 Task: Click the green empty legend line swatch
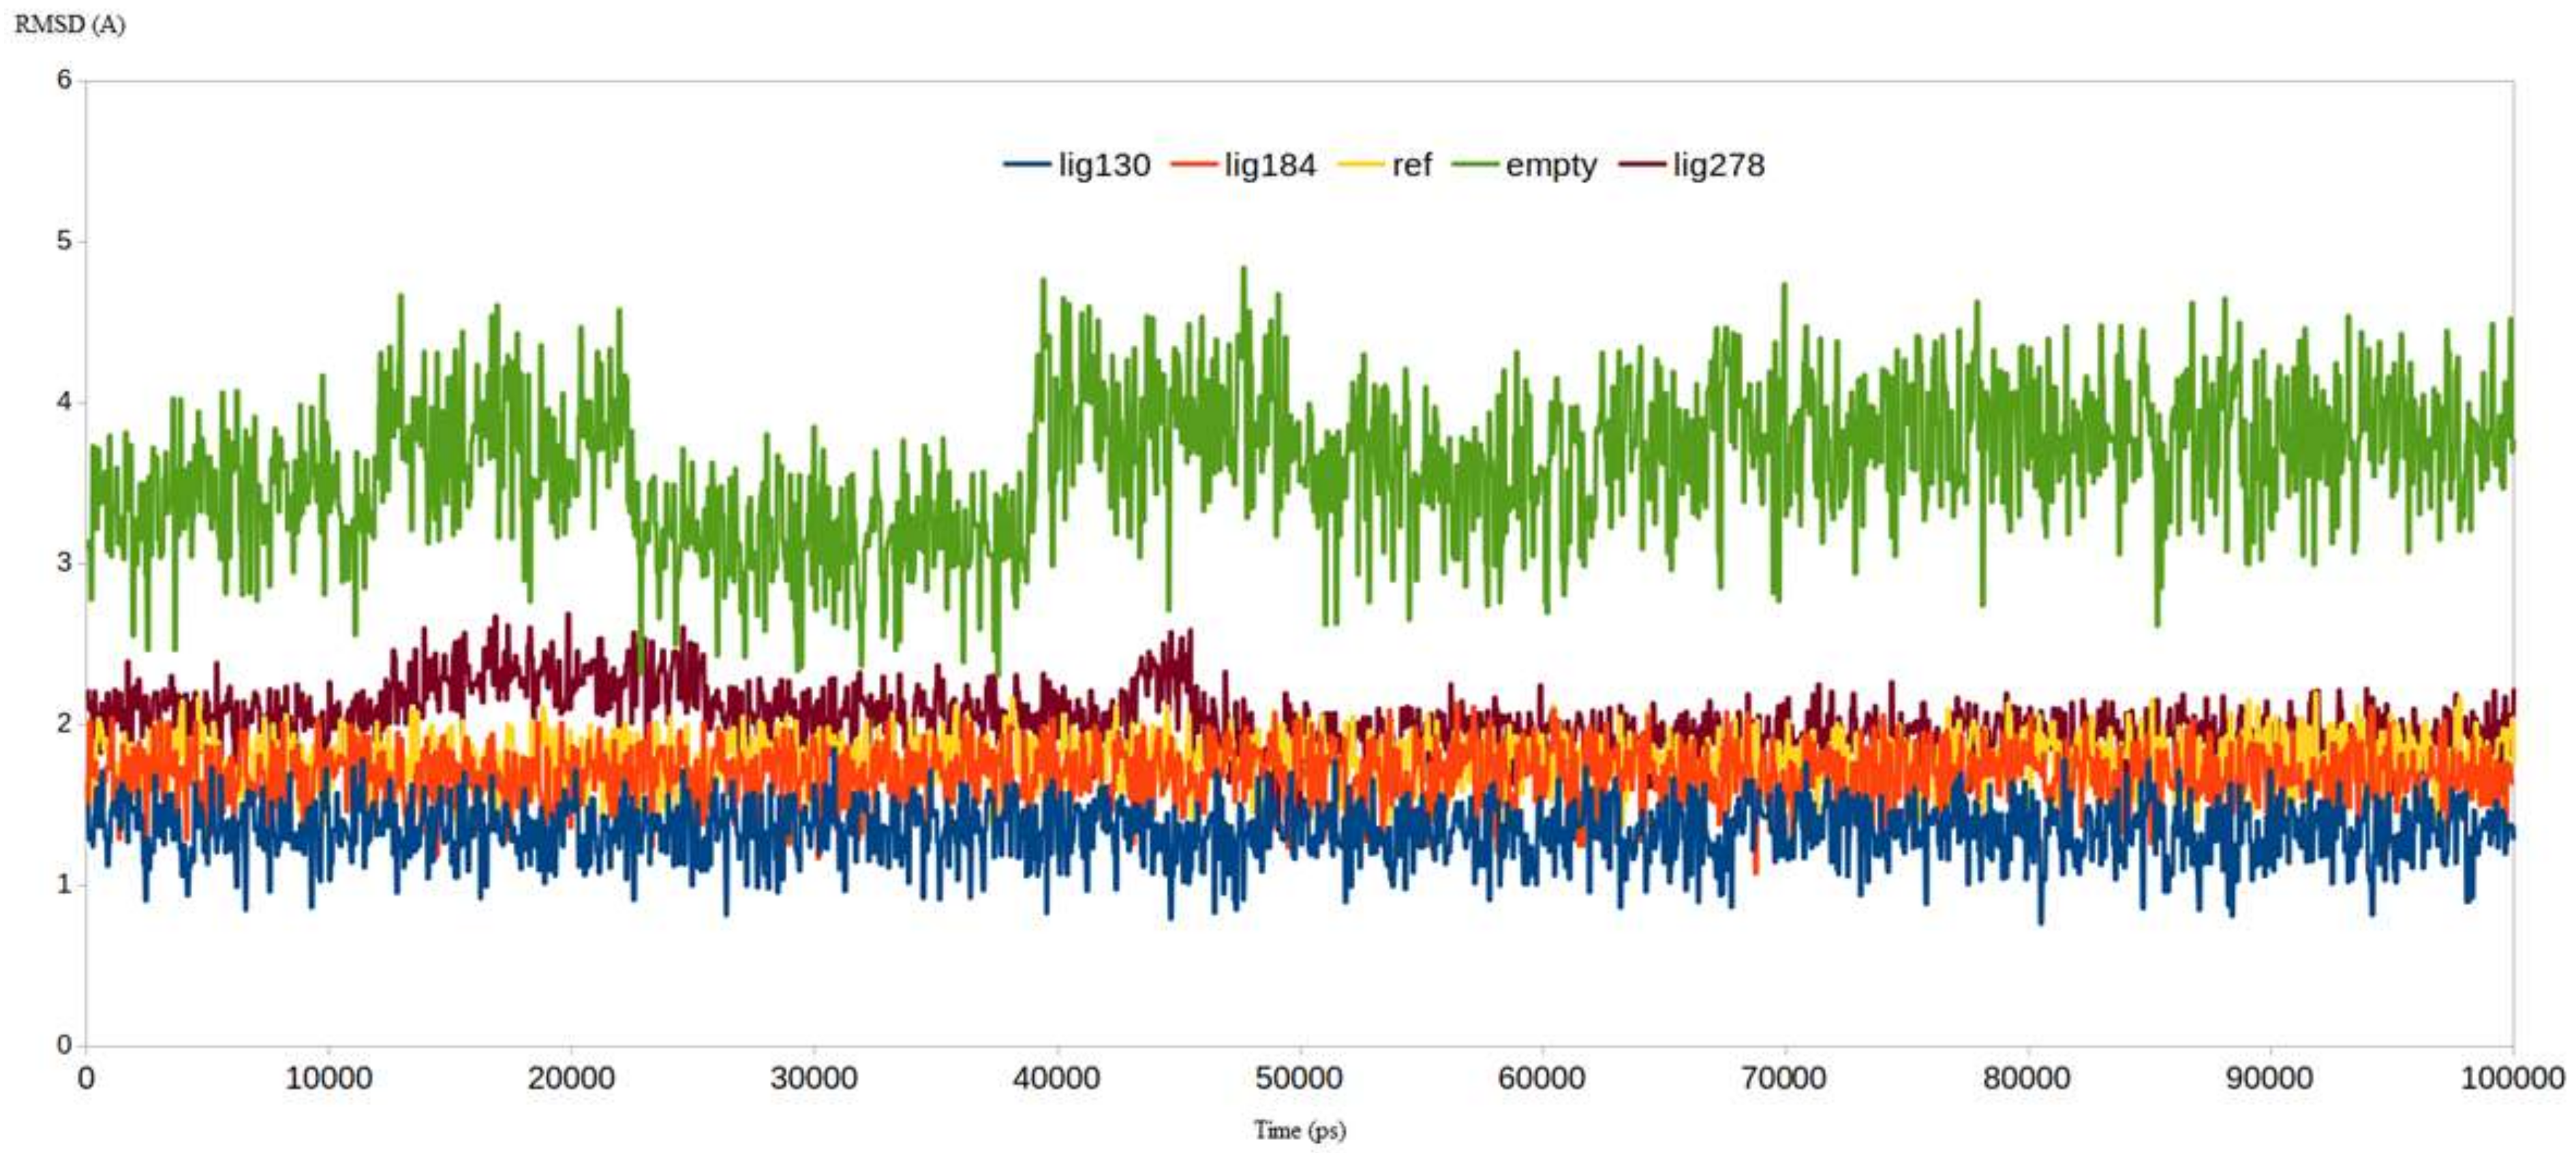(1475, 165)
